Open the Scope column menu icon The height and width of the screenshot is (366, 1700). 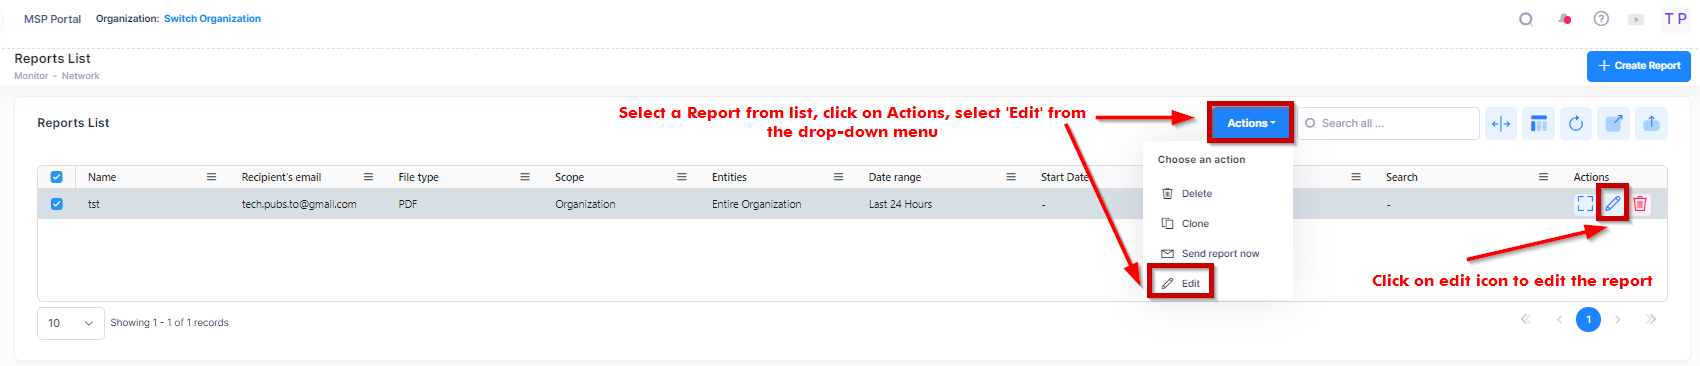click(x=682, y=177)
